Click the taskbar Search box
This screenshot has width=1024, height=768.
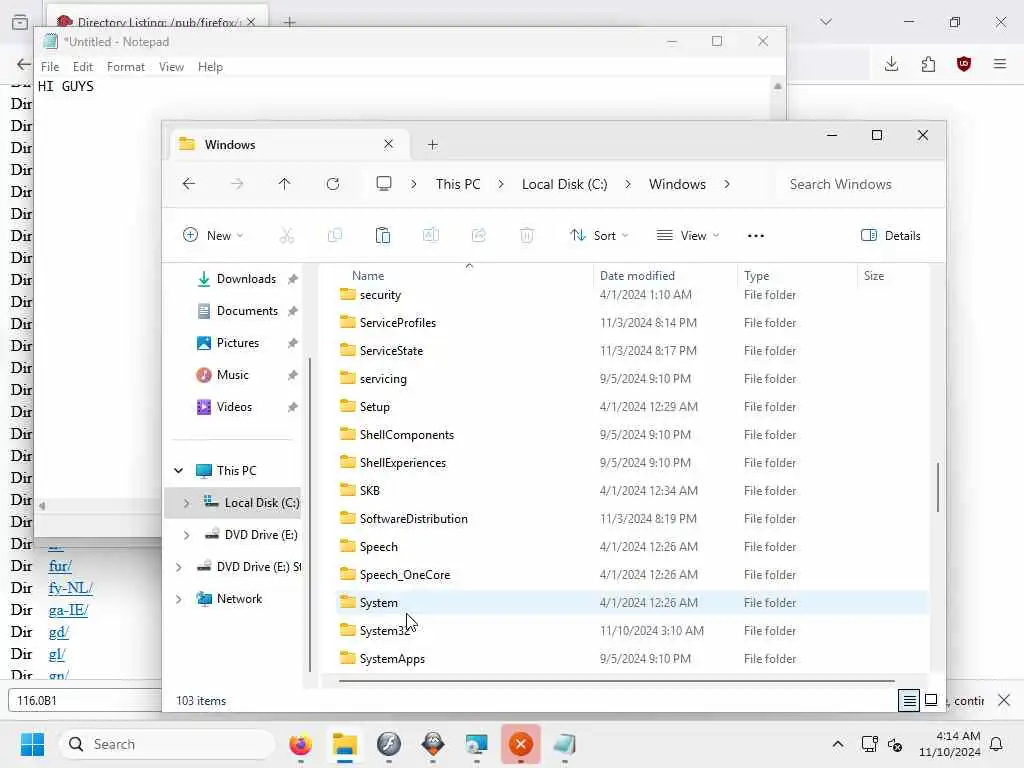[x=168, y=744]
